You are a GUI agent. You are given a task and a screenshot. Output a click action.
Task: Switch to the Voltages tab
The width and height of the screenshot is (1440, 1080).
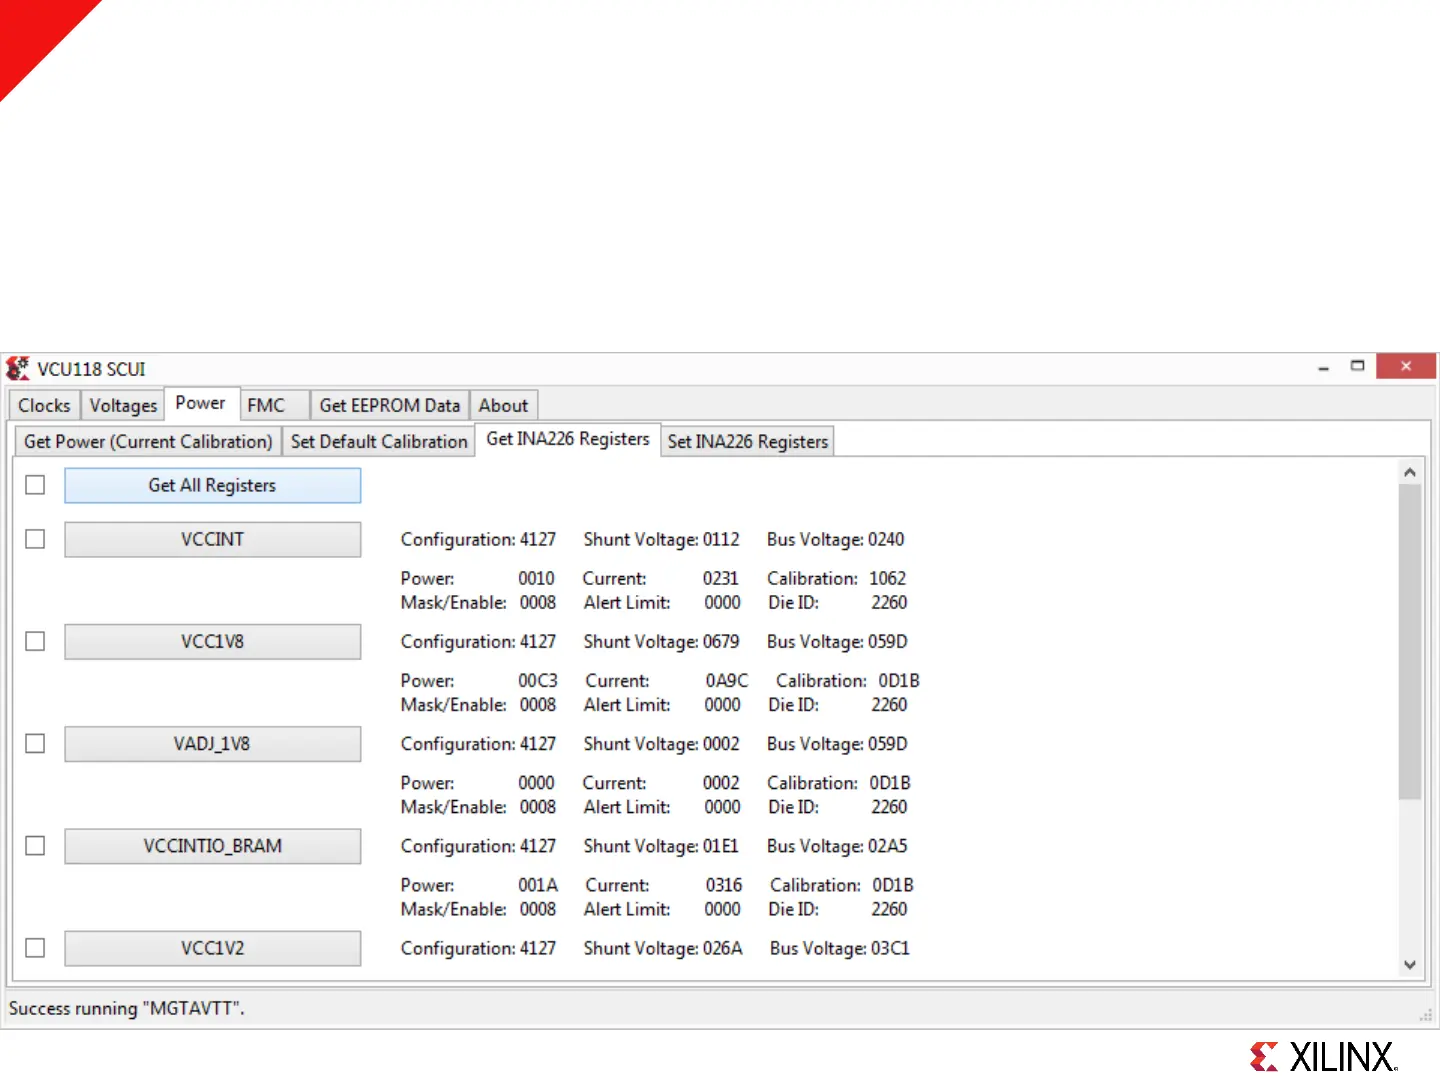point(123,405)
